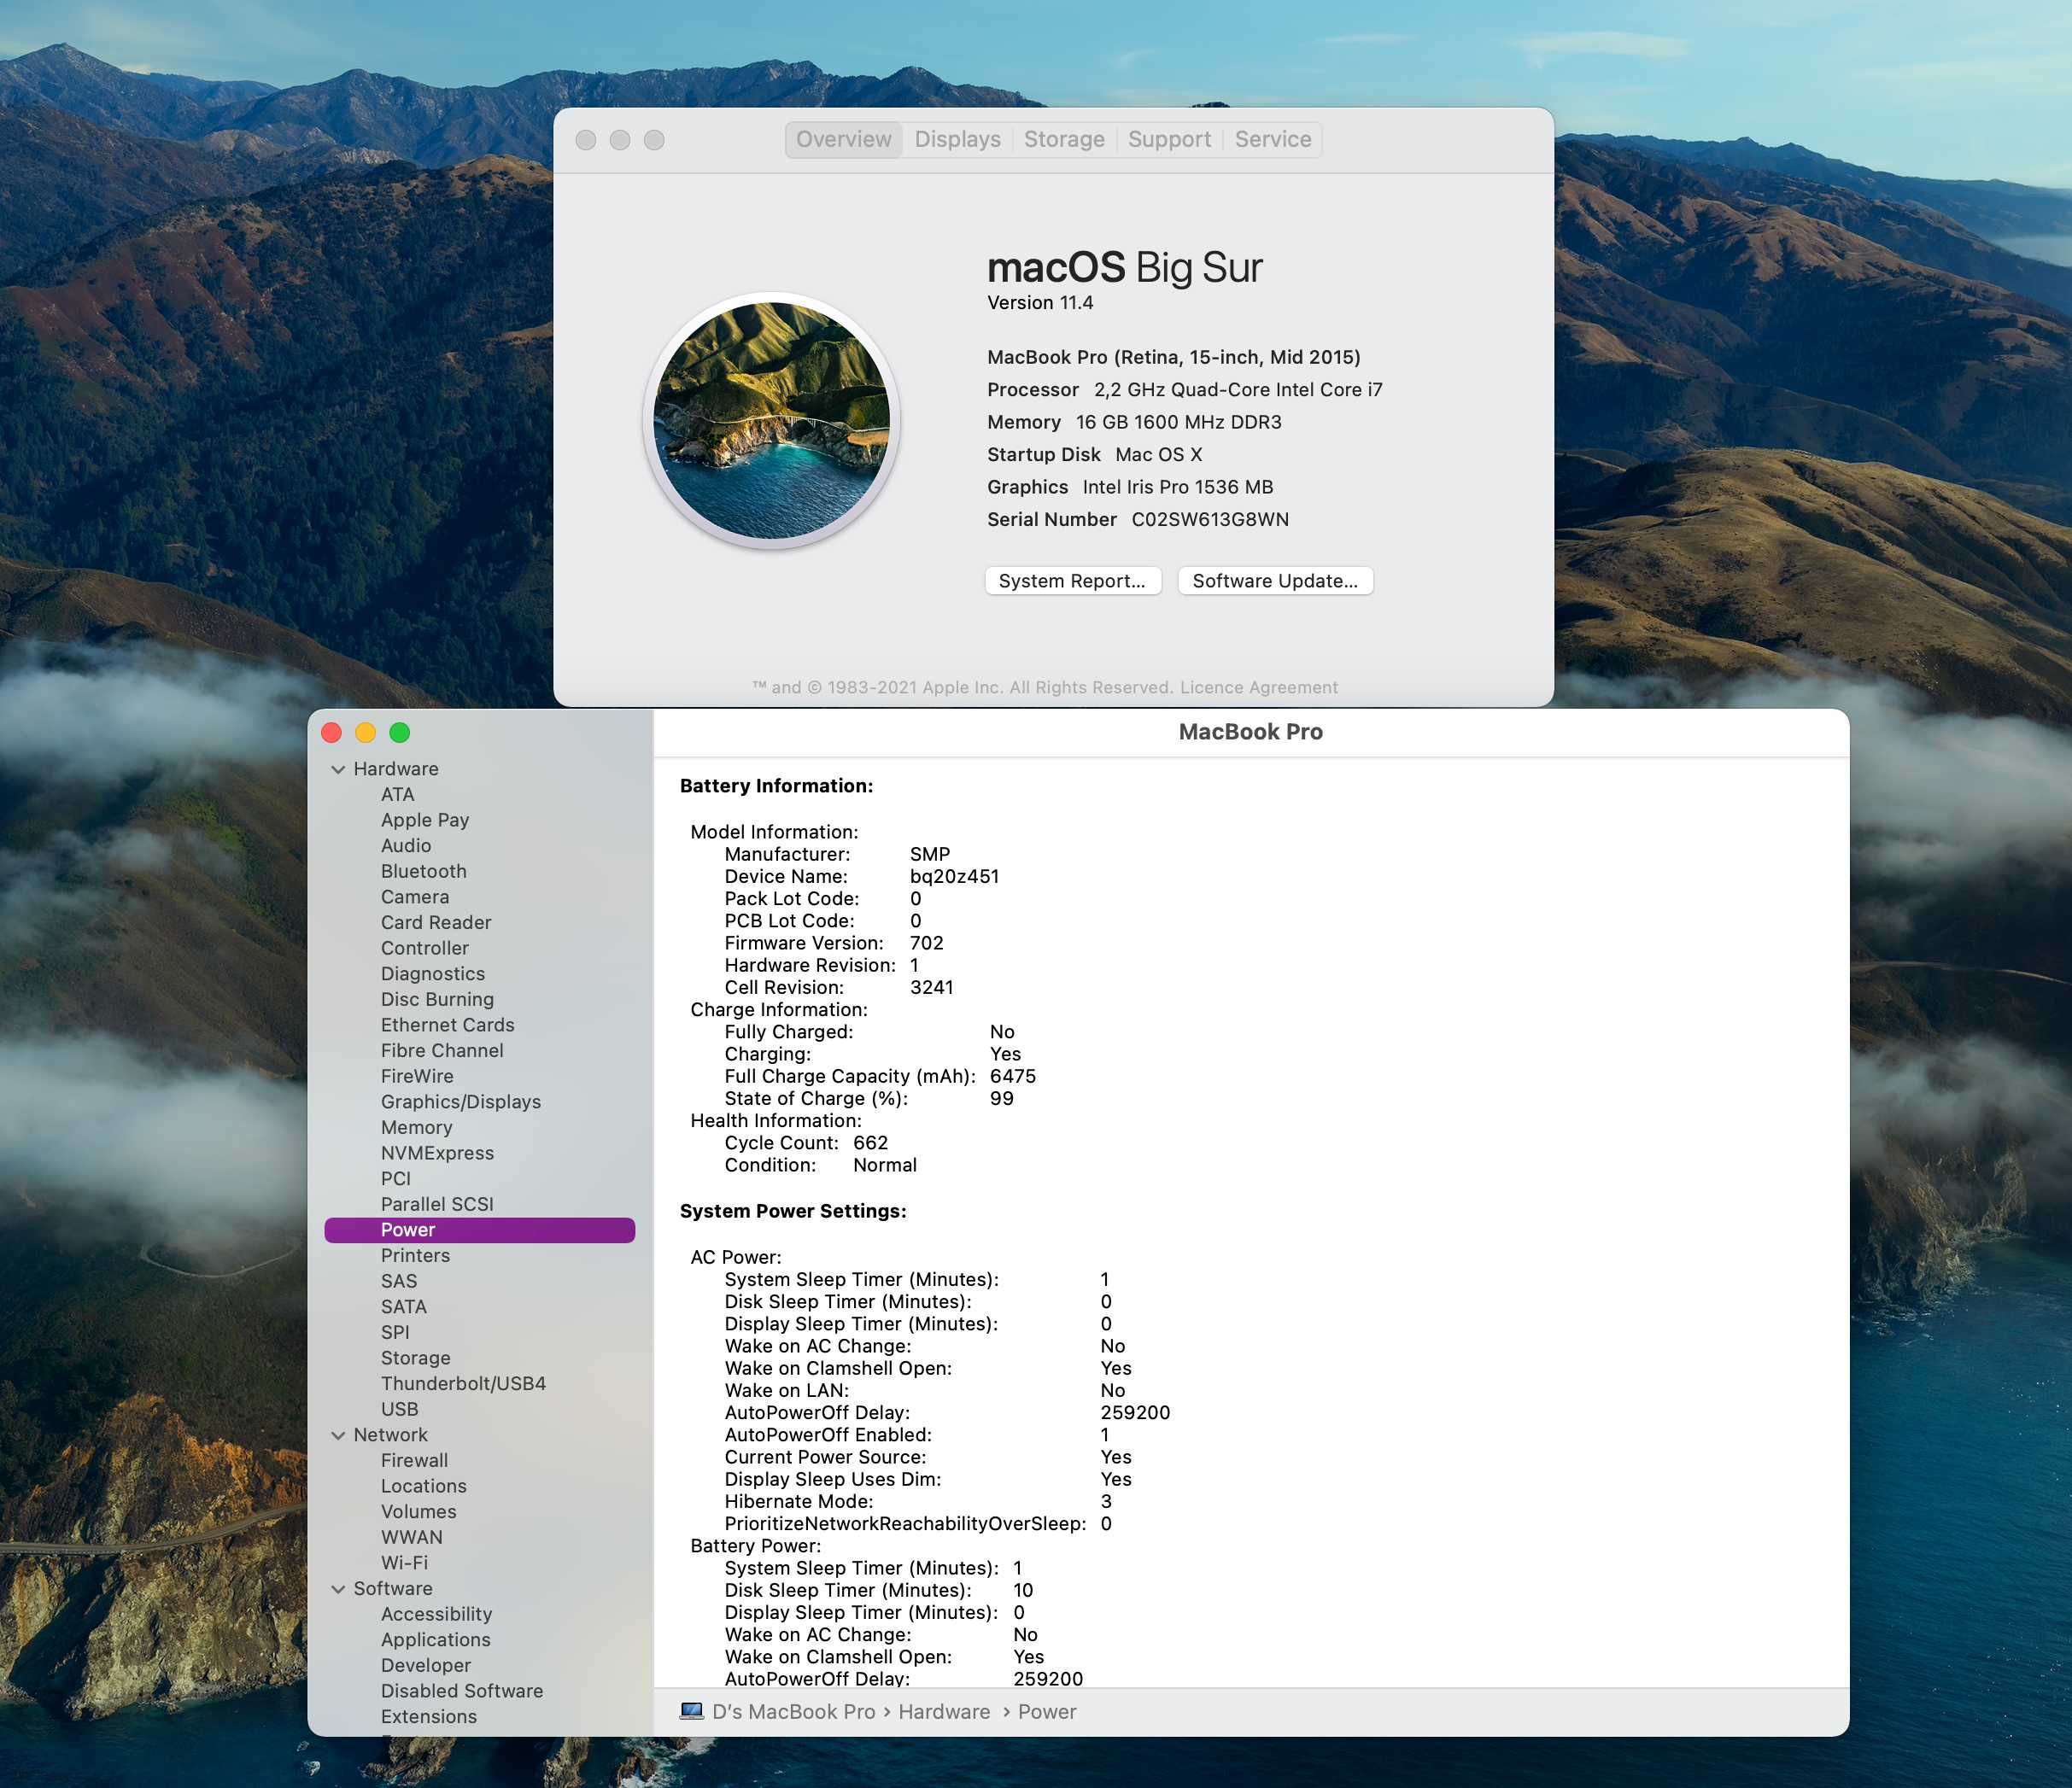2072x1788 pixels.
Task: Select NVMExpress in the sidebar
Action: [437, 1153]
